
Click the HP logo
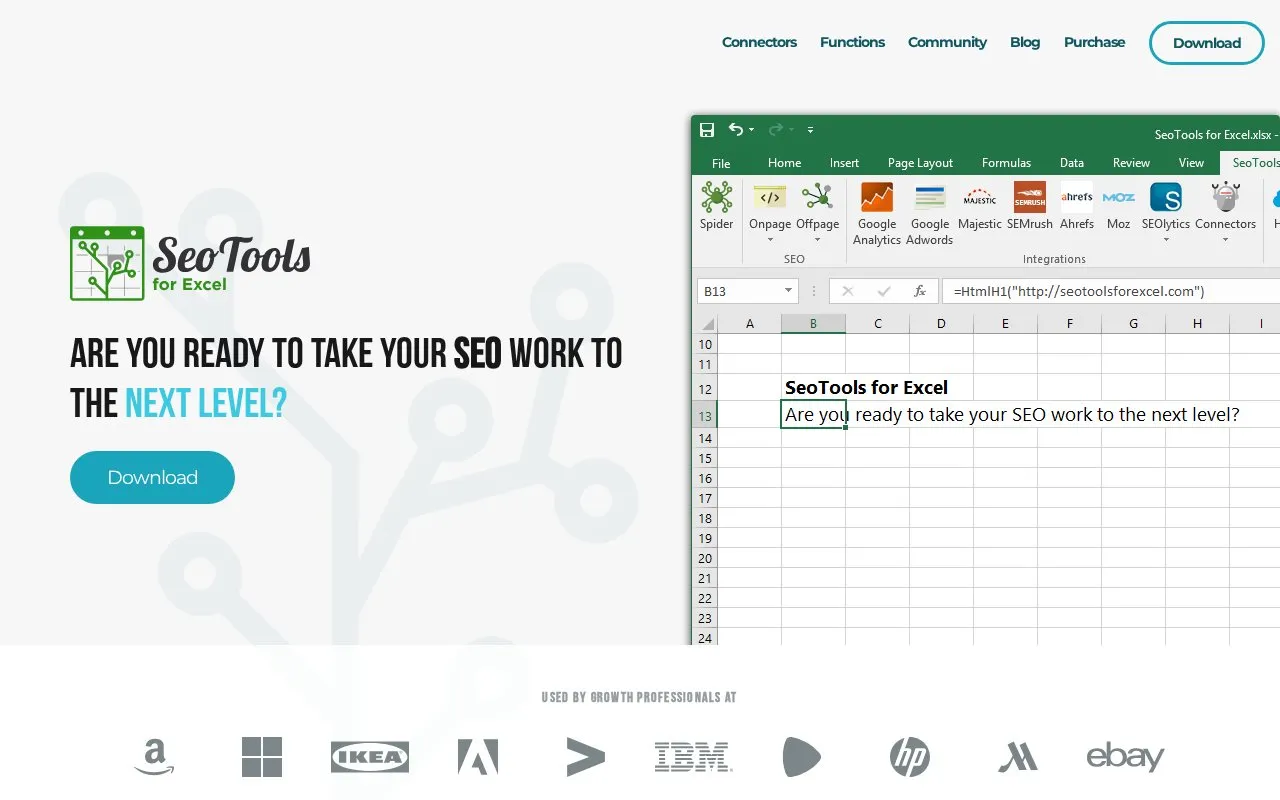click(x=909, y=757)
